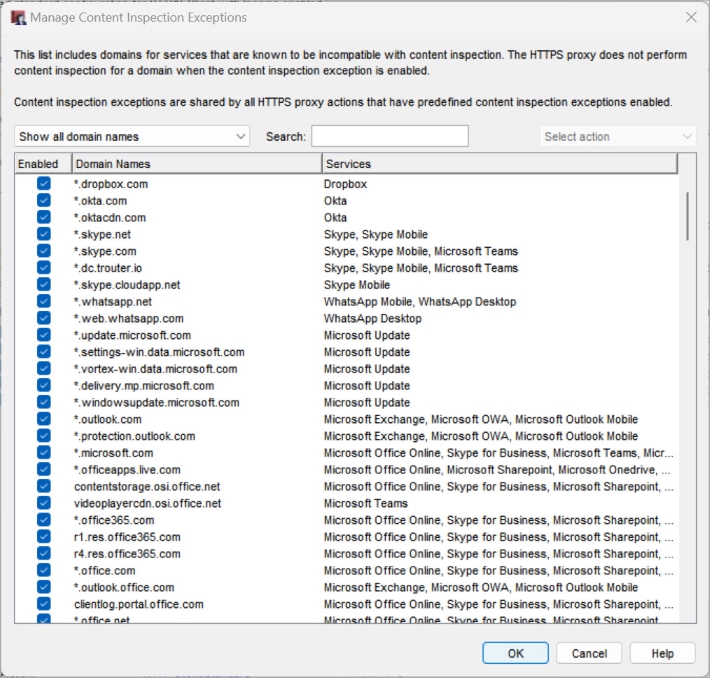
Task: Toggle the *.vortex-win.data.microsoft.com checkbox
Action: click(x=44, y=368)
